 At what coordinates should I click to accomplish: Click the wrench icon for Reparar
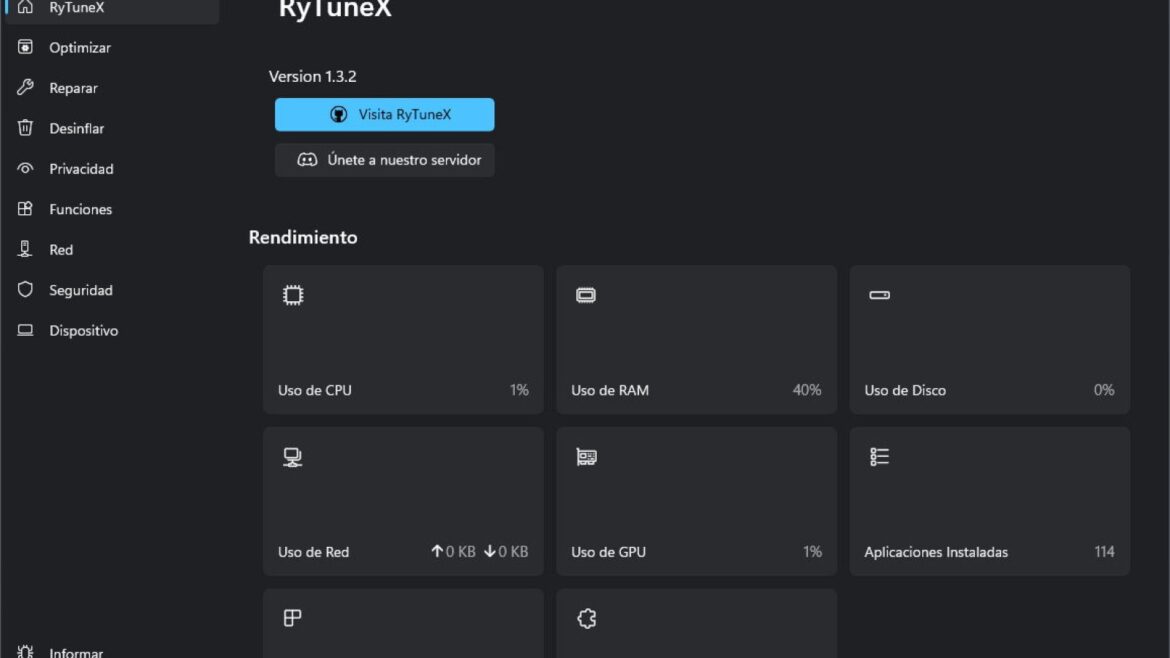[25, 87]
